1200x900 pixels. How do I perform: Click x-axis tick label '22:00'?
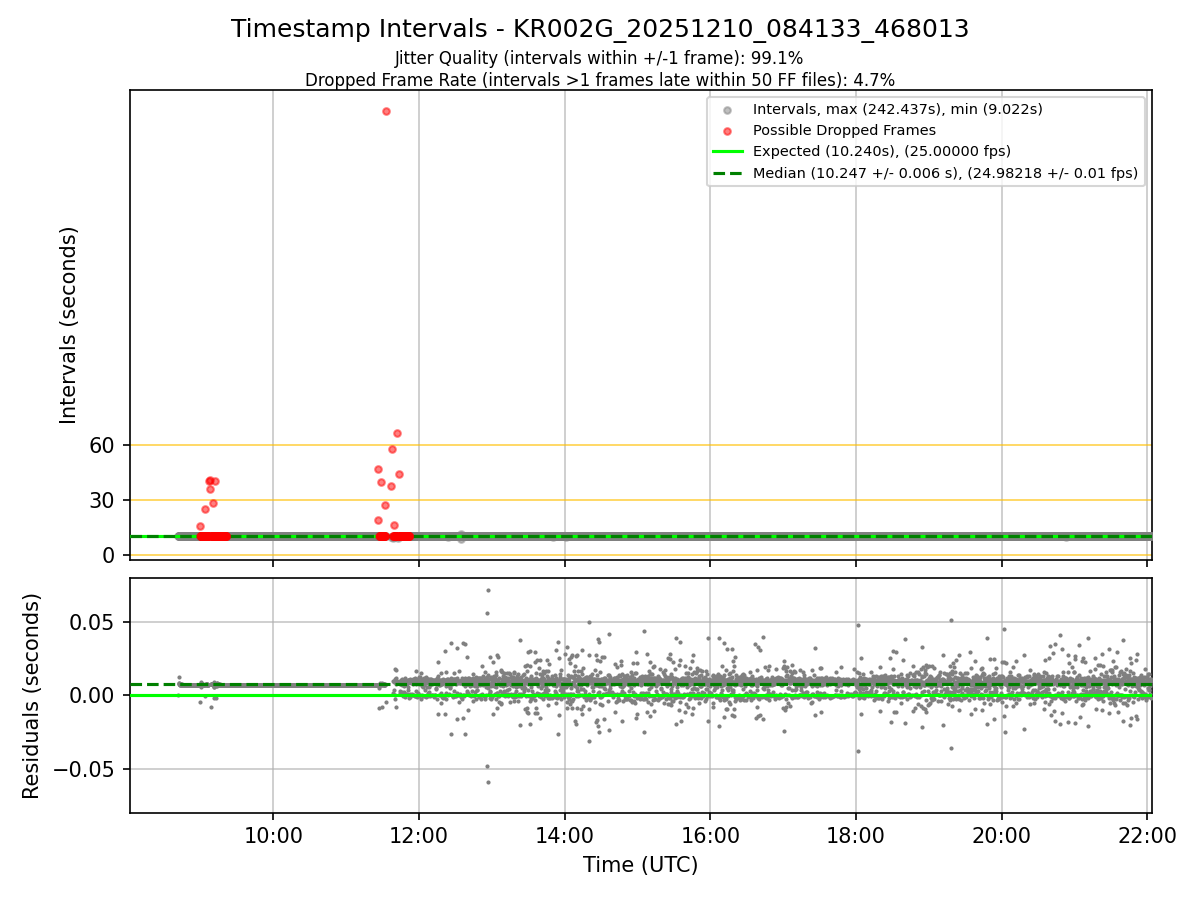click(x=1147, y=835)
